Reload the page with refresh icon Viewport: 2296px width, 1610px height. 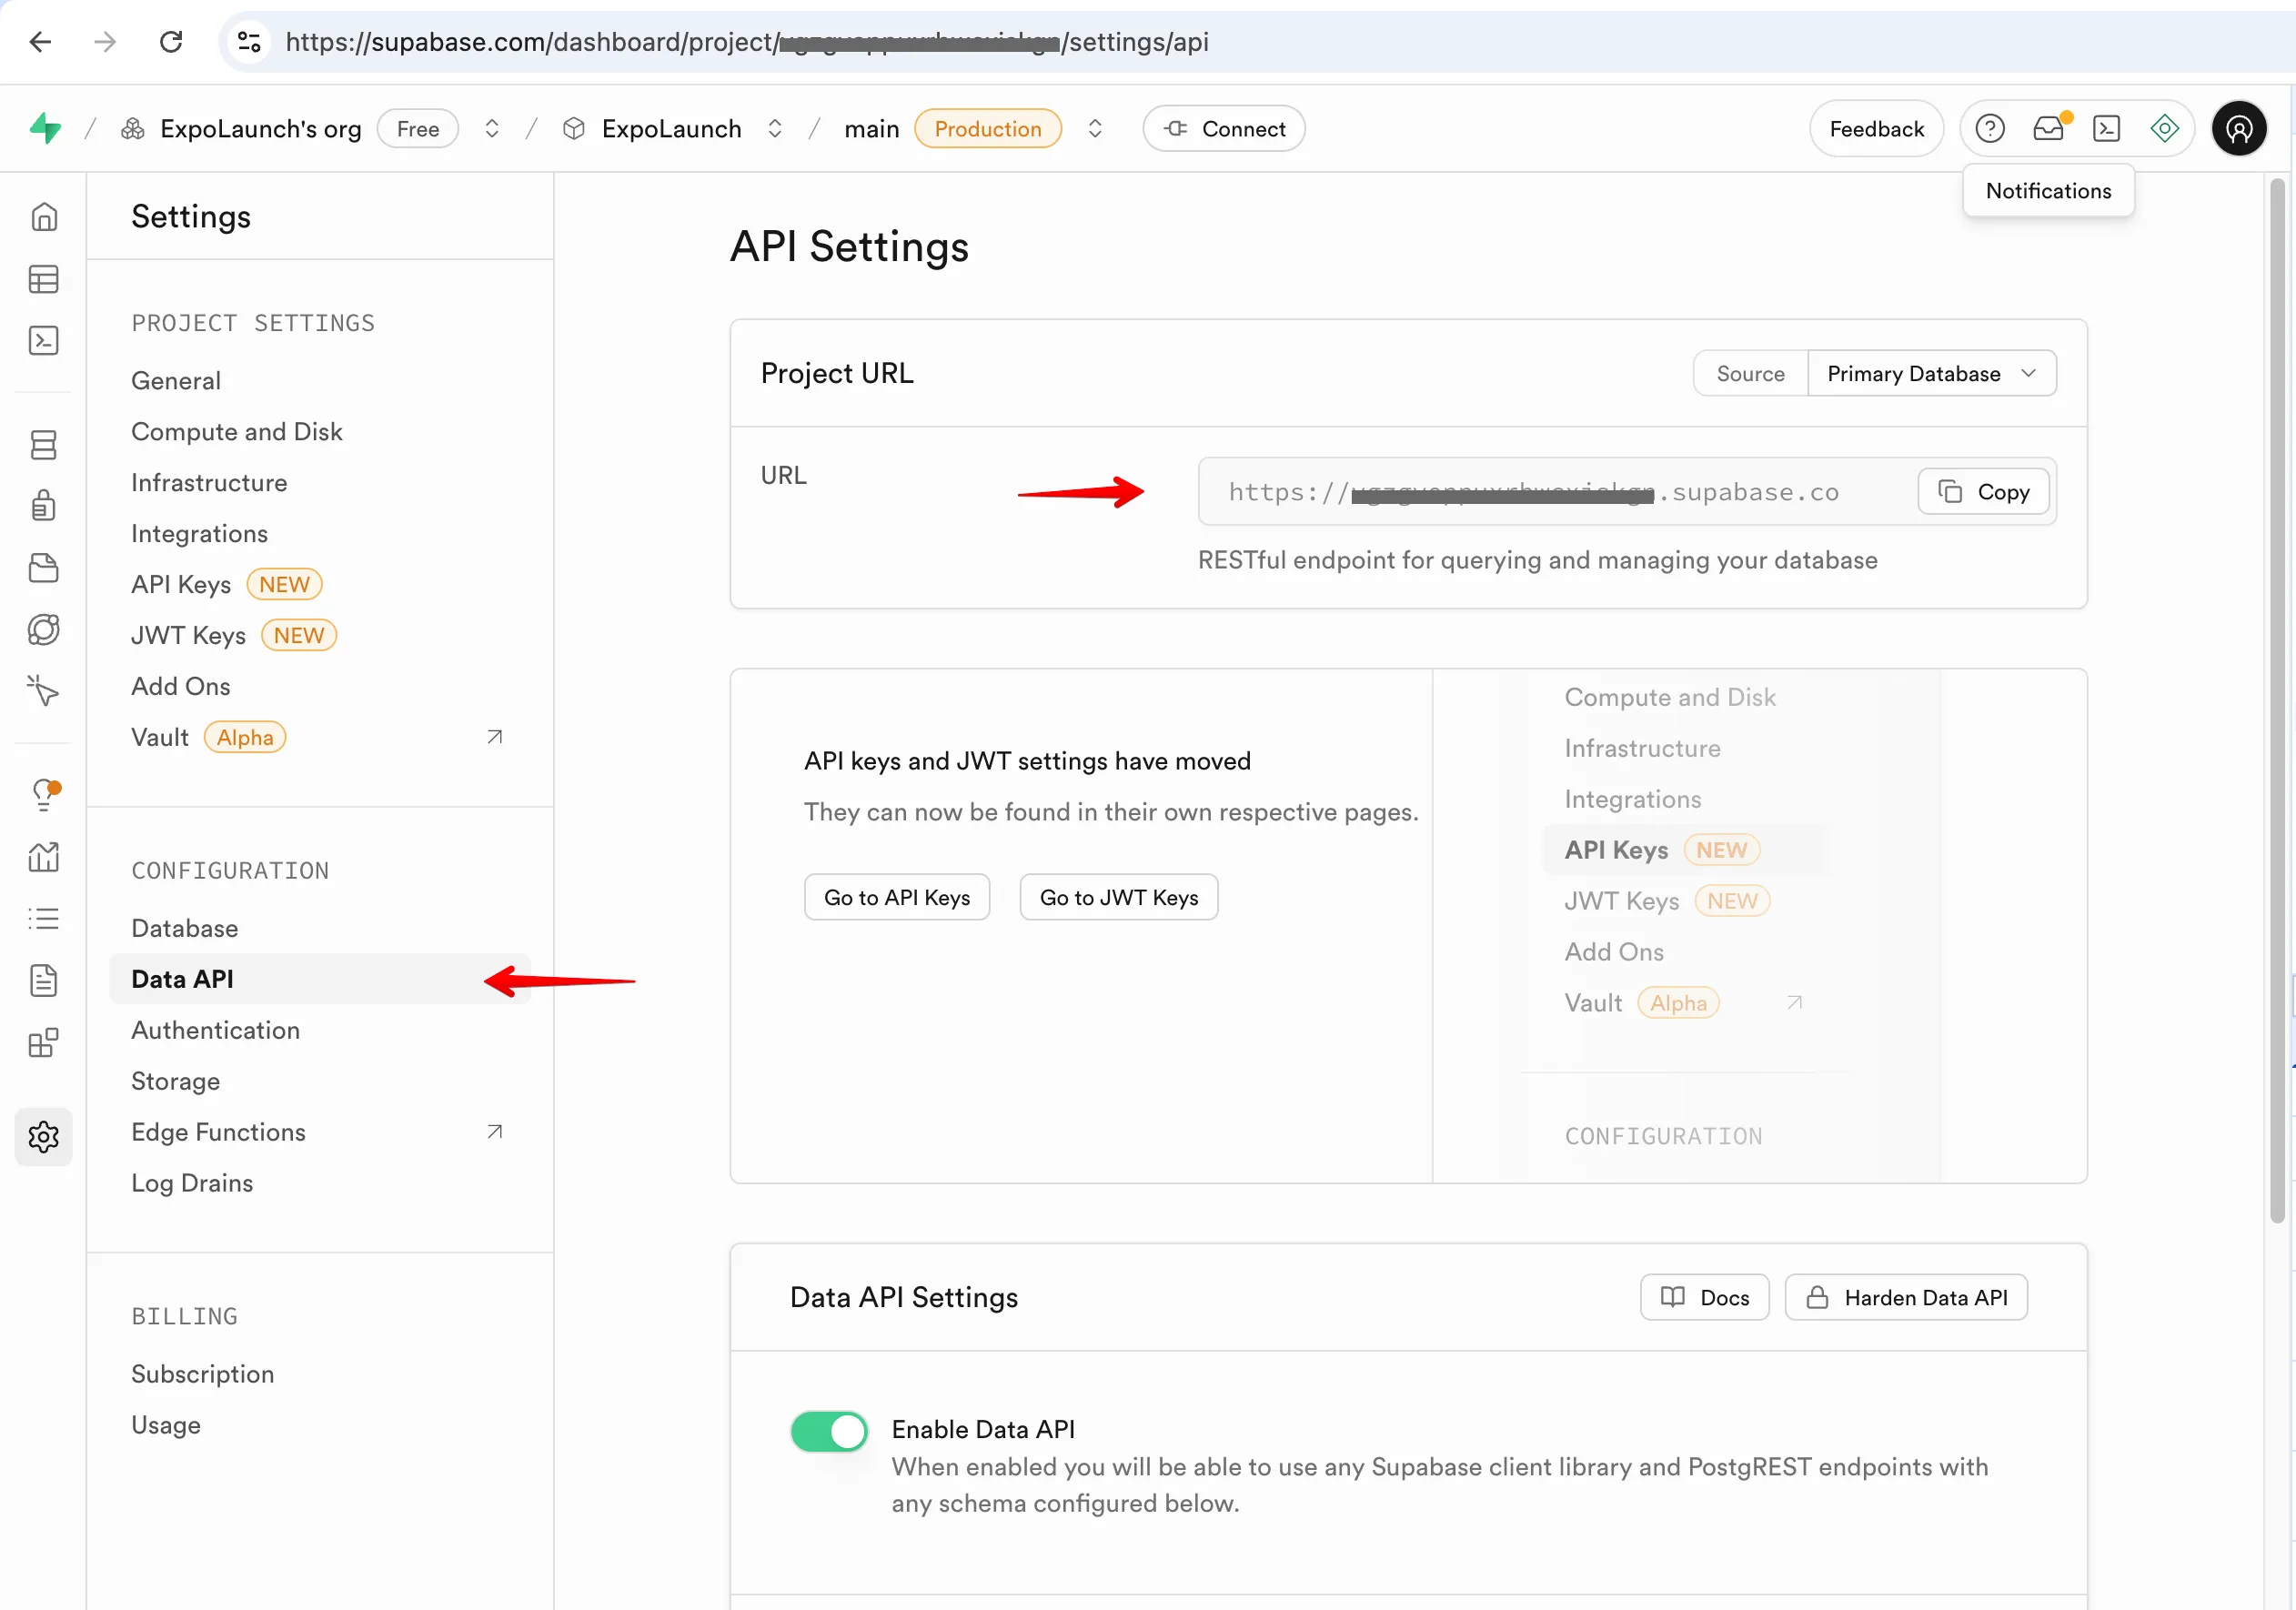pos(171,42)
